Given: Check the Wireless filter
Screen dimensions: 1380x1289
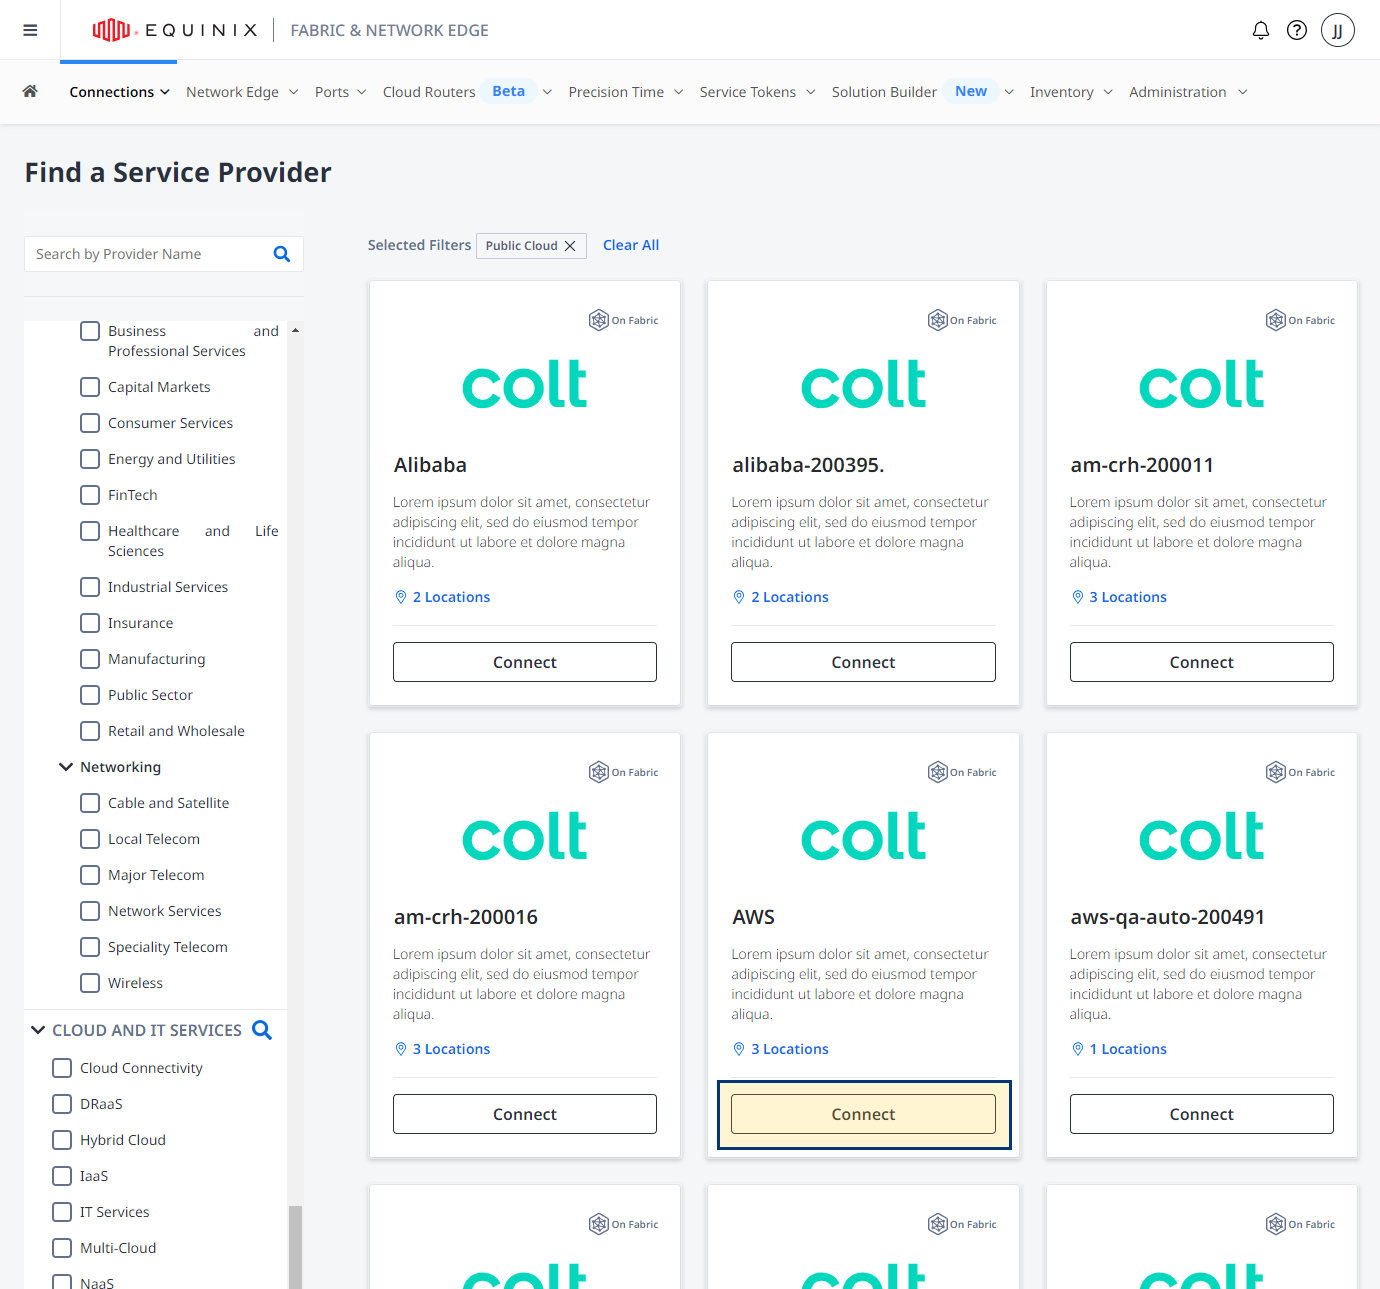Looking at the screenshot, I should [x=90, y=983].
